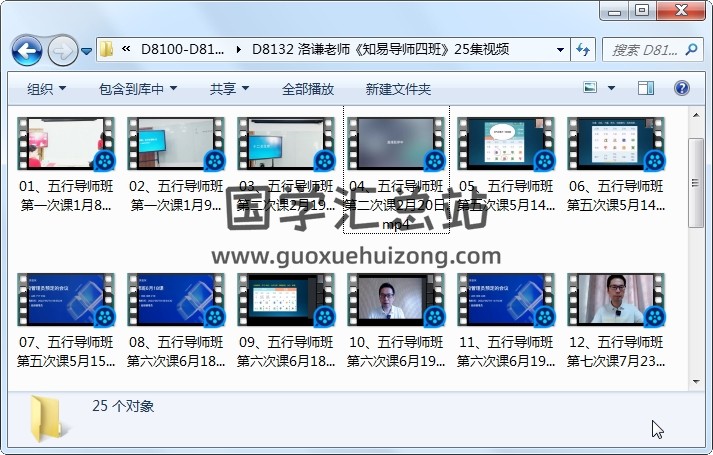The height and width of the screenshot is (455, 713).
Task: Open the 组织 menu
Action: pyautogui.click(x=46, y=89)
